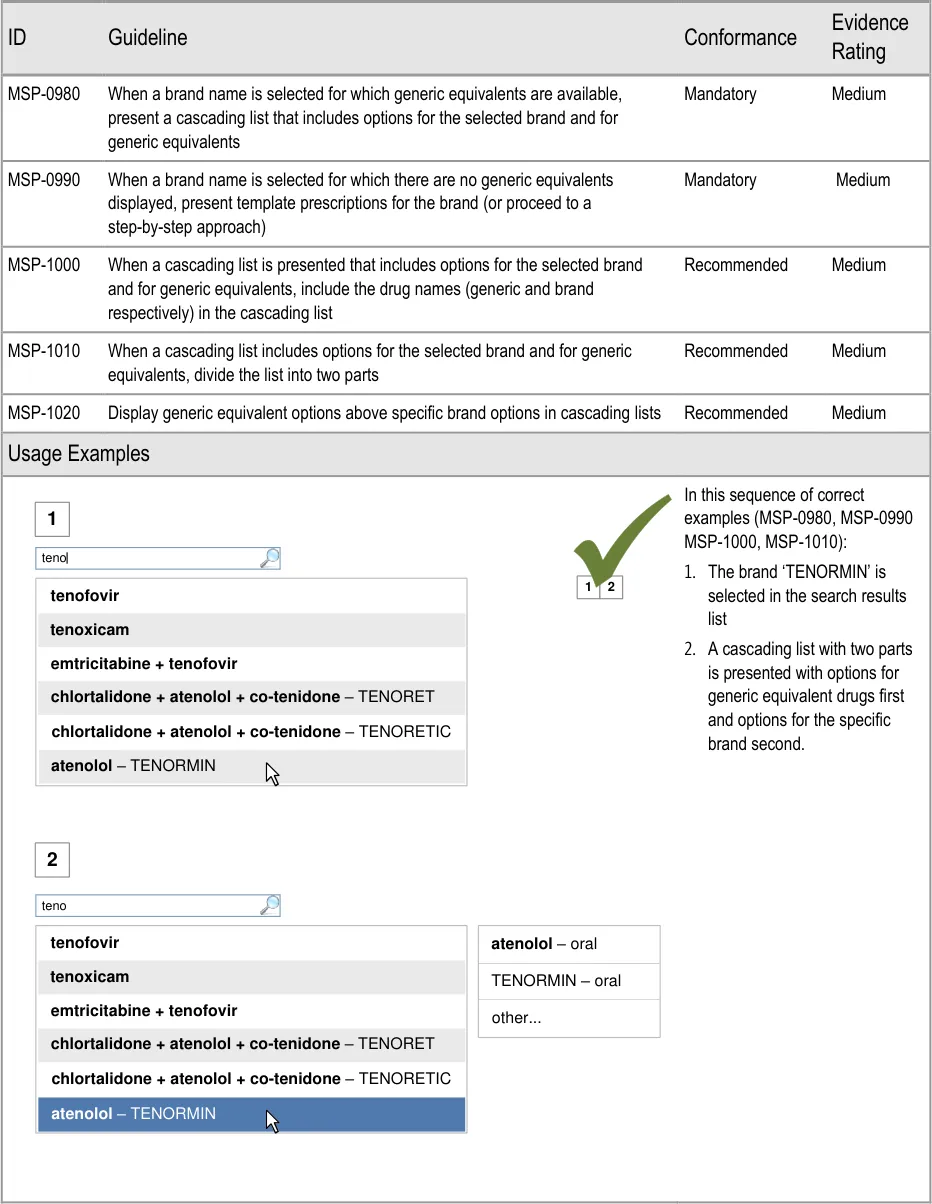The width and height of the screenshot is (932, 1204).
Task: Click the small '1' box beneath the checkmark
Action: pos(588,587)
